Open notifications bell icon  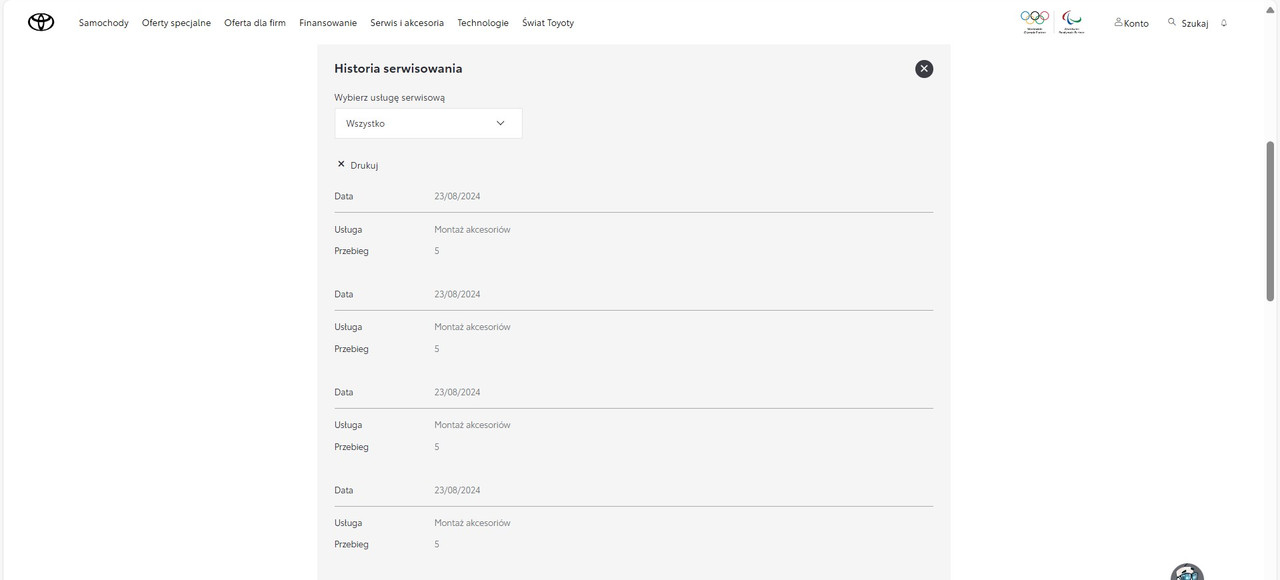pyautogui.click(x=1224, y=23)
